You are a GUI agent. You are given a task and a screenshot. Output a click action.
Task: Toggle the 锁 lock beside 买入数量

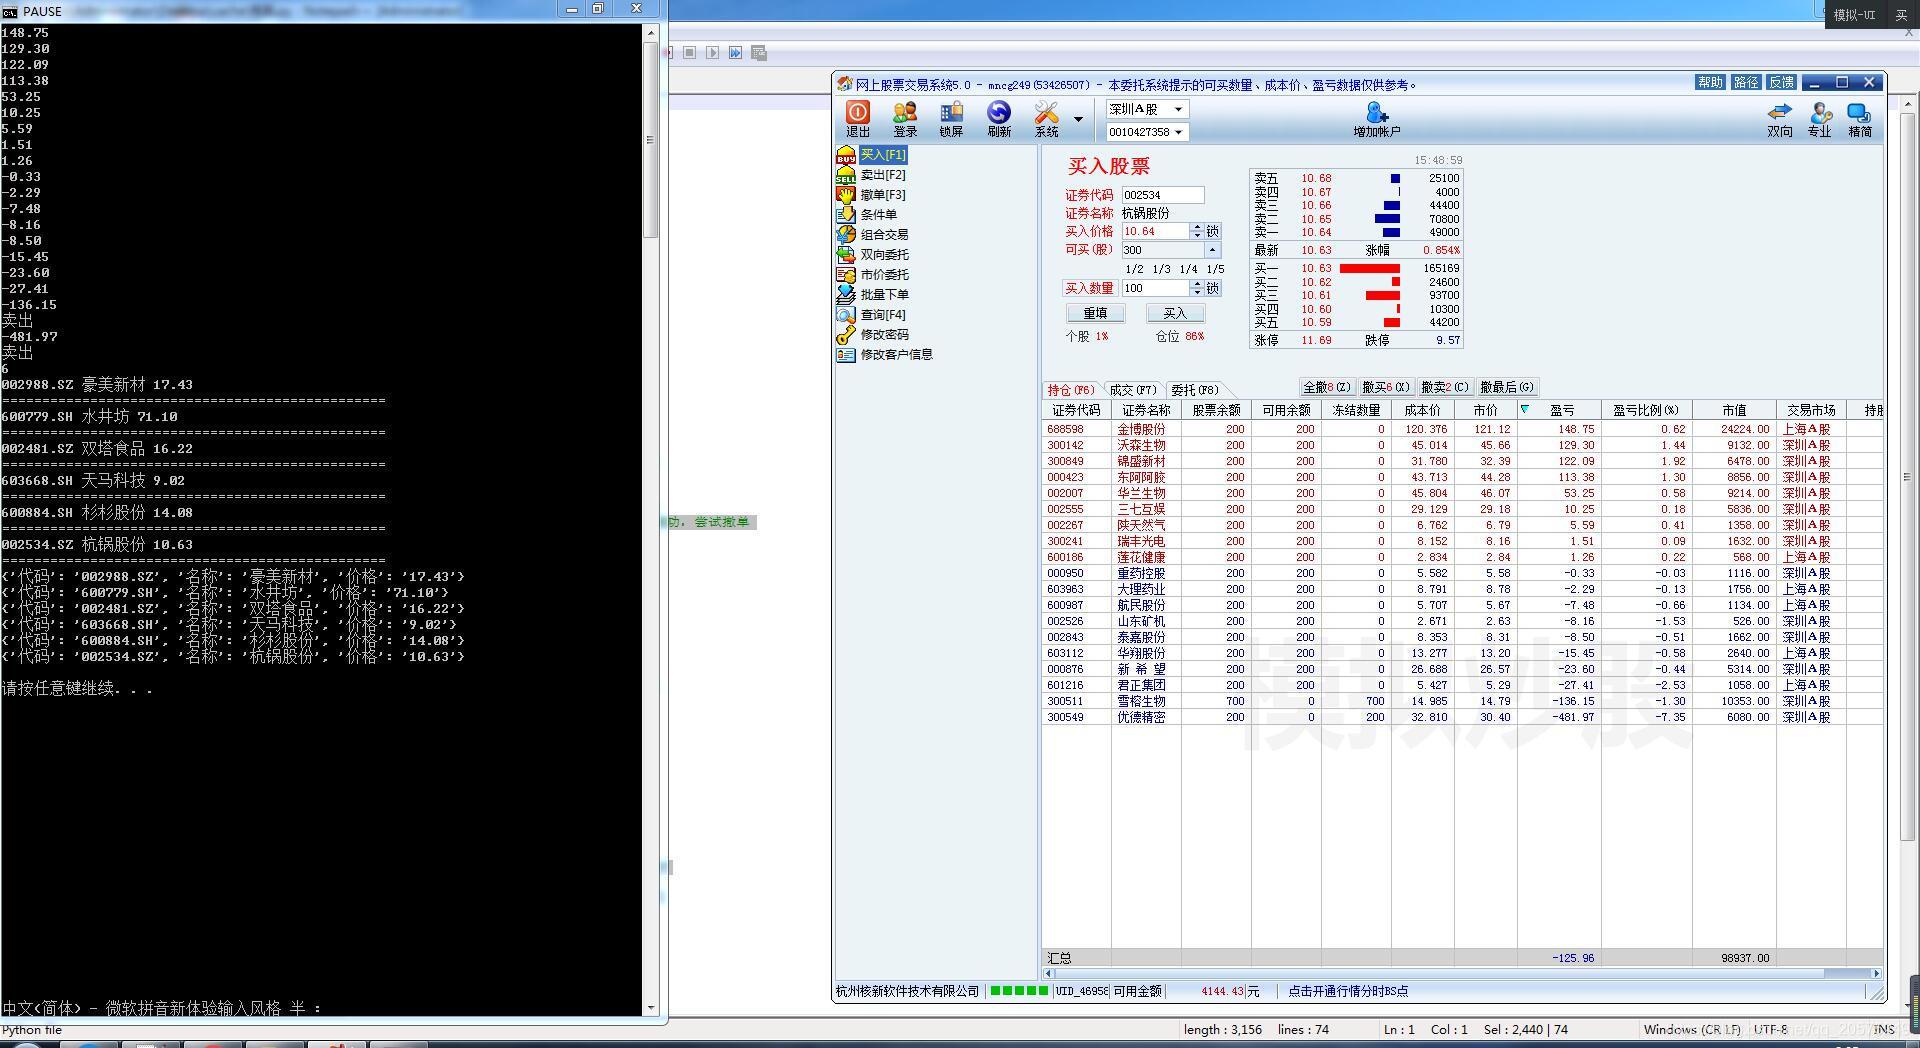(x=1212, y=288)
